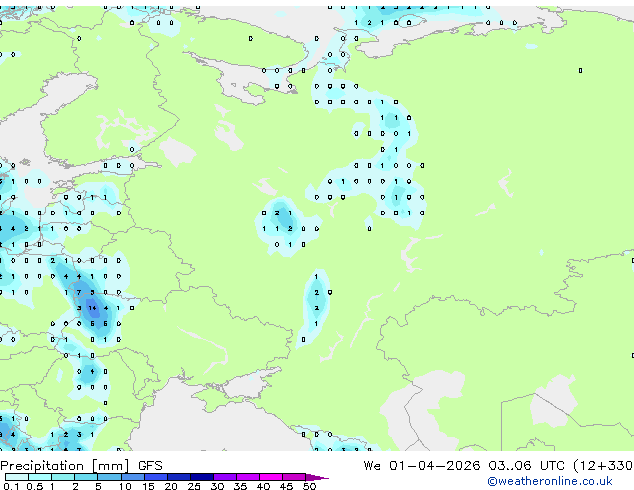Click the legend label '40'
634x490 pixels.
263,486
